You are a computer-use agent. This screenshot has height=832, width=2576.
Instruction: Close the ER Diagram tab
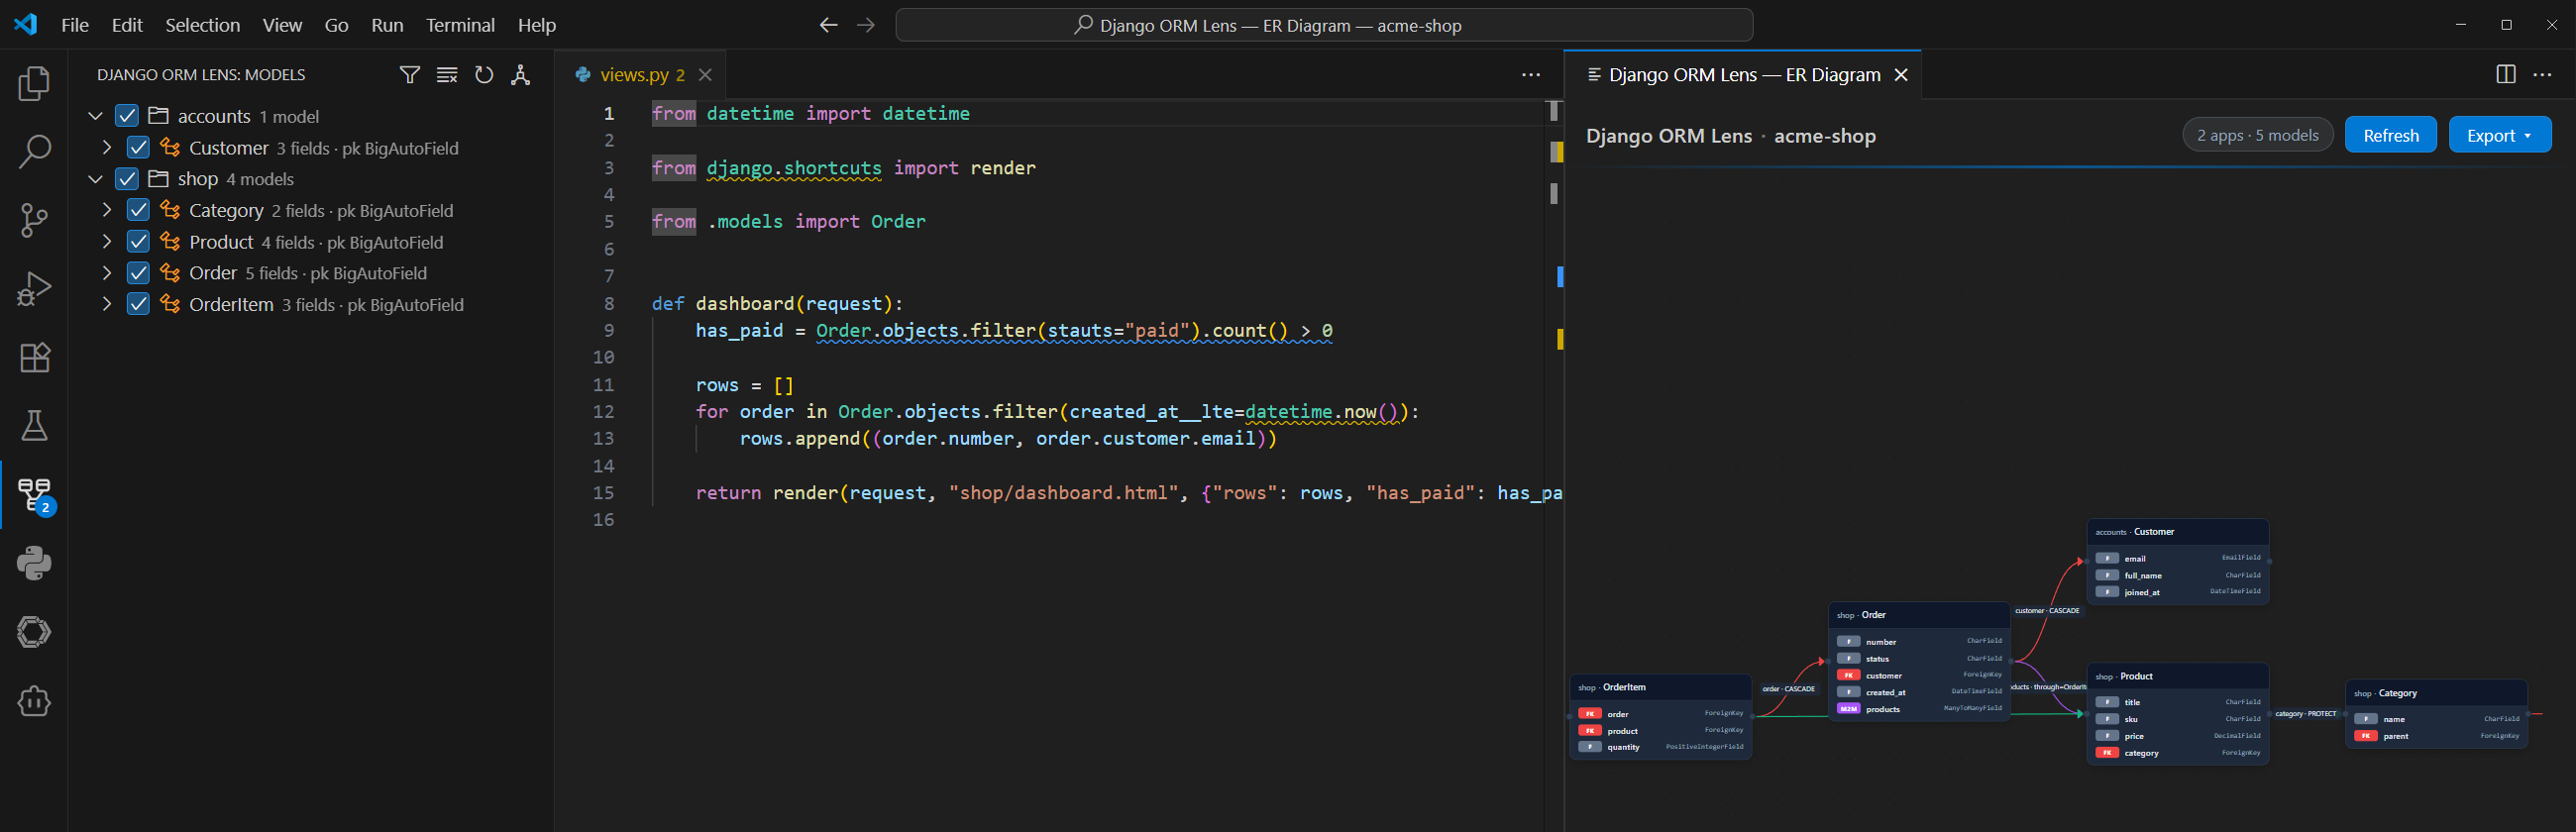(x=1901, y=75)
